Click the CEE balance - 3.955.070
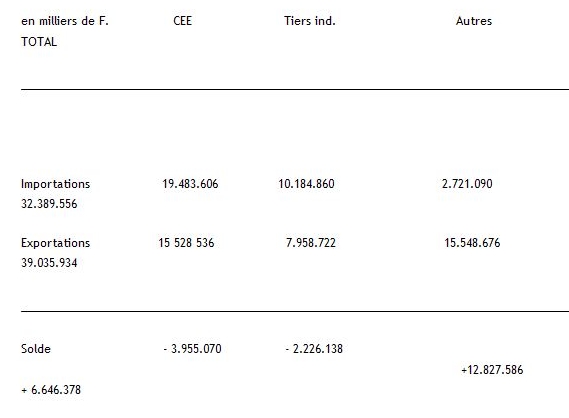 click(x=192, y=349)
